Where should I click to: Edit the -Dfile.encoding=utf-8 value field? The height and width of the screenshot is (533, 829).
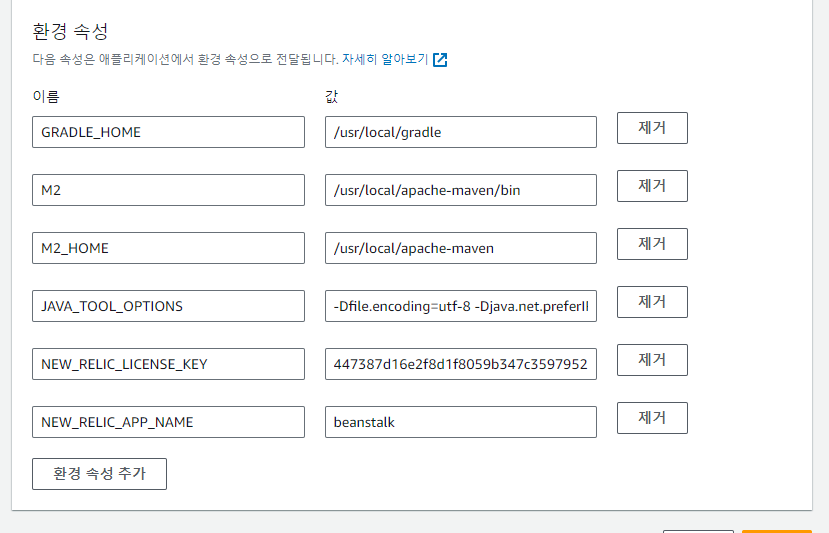pyautogui.click(x=460, y=306)
